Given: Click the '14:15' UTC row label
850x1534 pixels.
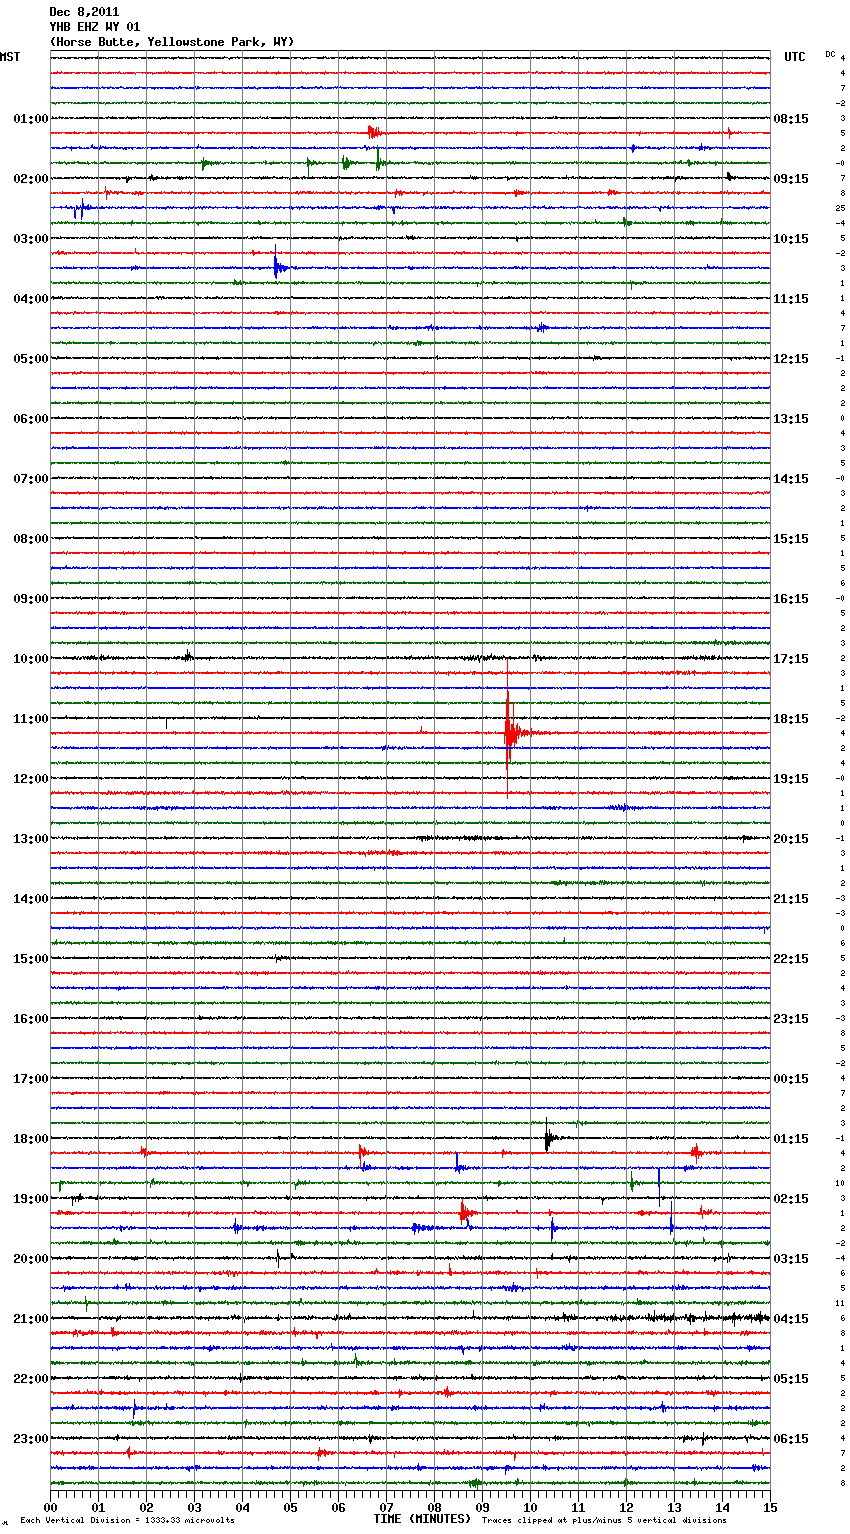Looking at the screenshot, I should 791,479.
